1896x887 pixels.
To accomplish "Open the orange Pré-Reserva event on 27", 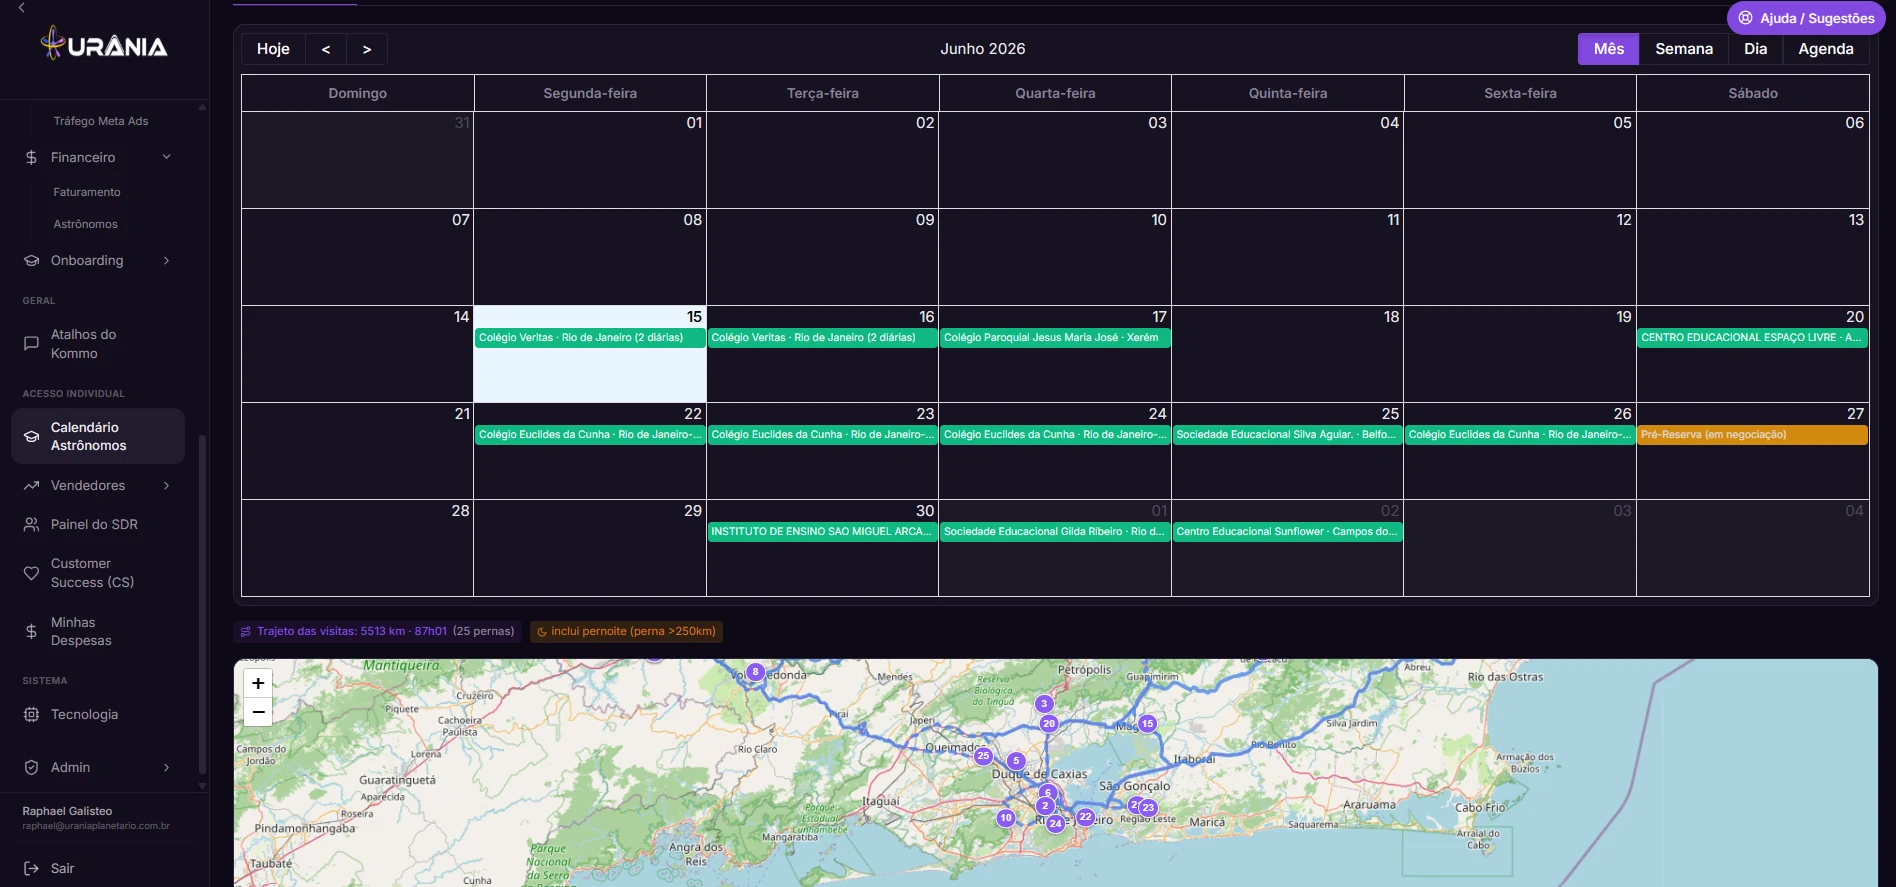I will [1752, 435].
